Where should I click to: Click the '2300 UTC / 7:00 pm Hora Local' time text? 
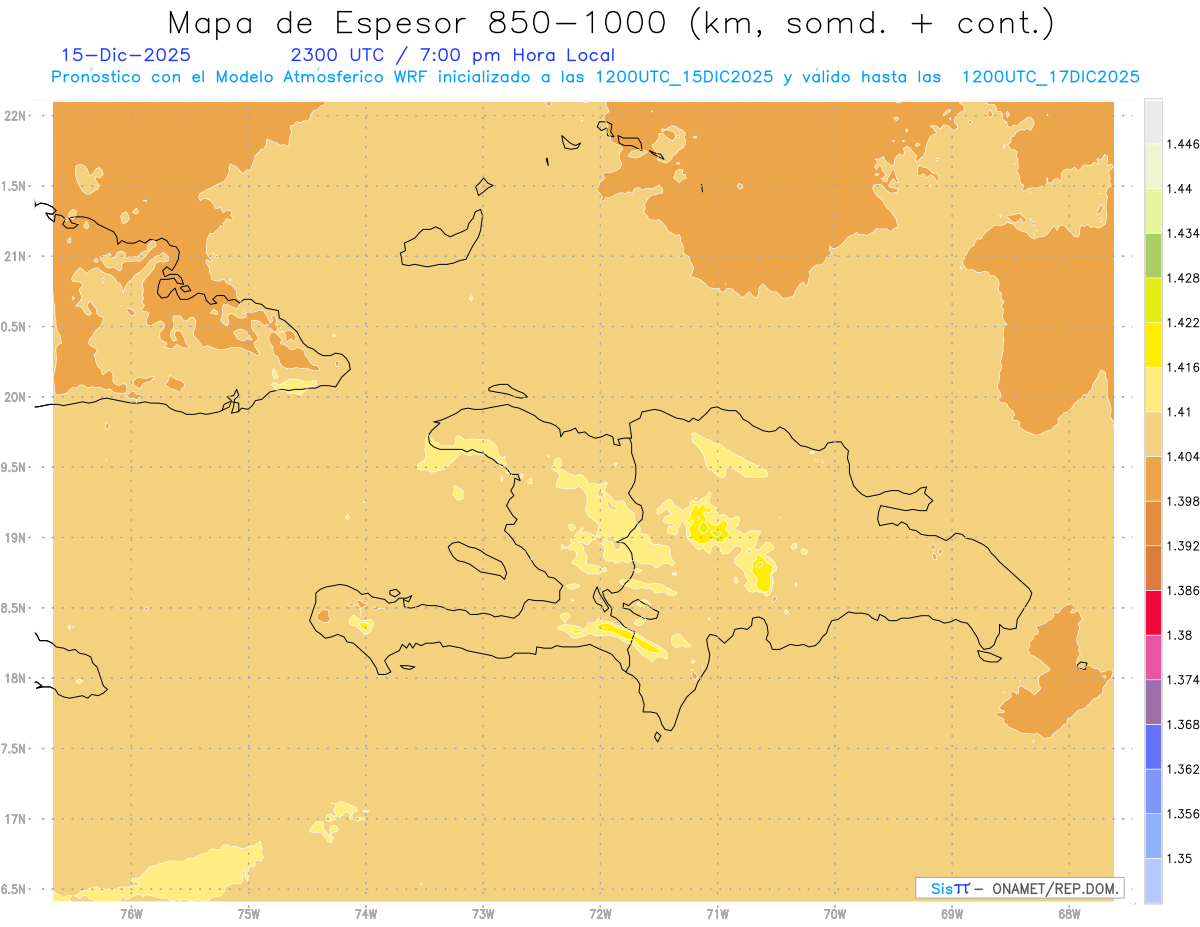click(452, 56)
